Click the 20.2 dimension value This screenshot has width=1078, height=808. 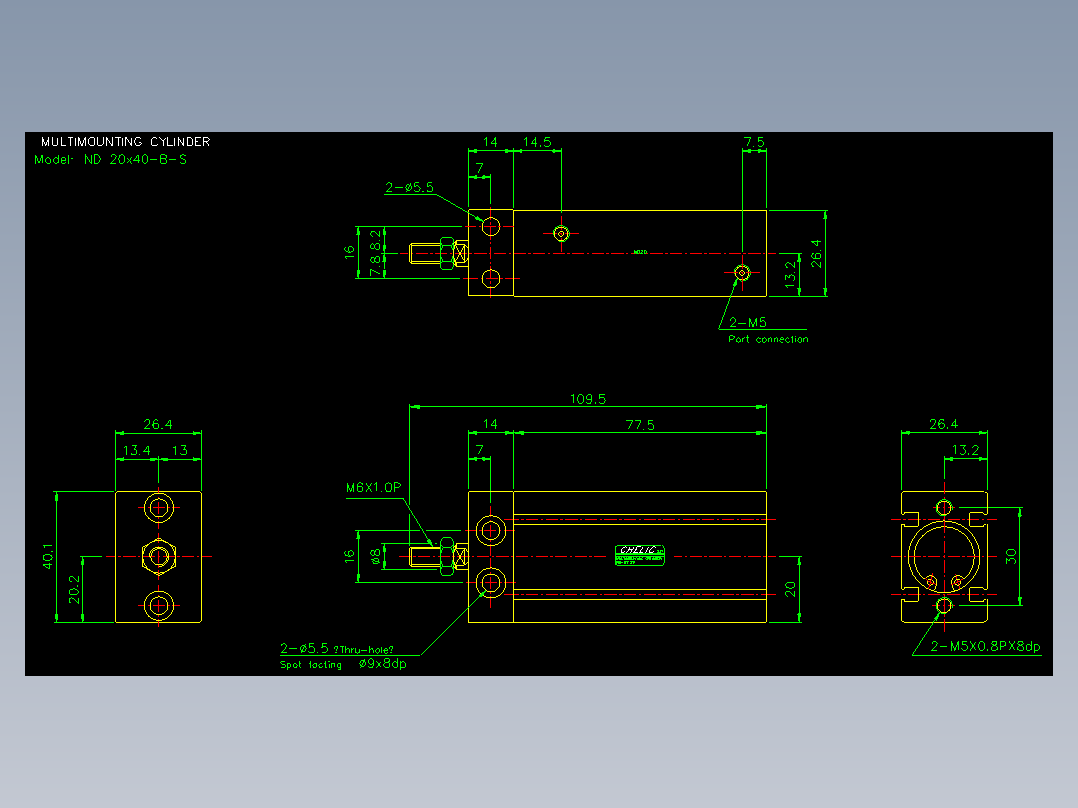(x=74, y=589)
